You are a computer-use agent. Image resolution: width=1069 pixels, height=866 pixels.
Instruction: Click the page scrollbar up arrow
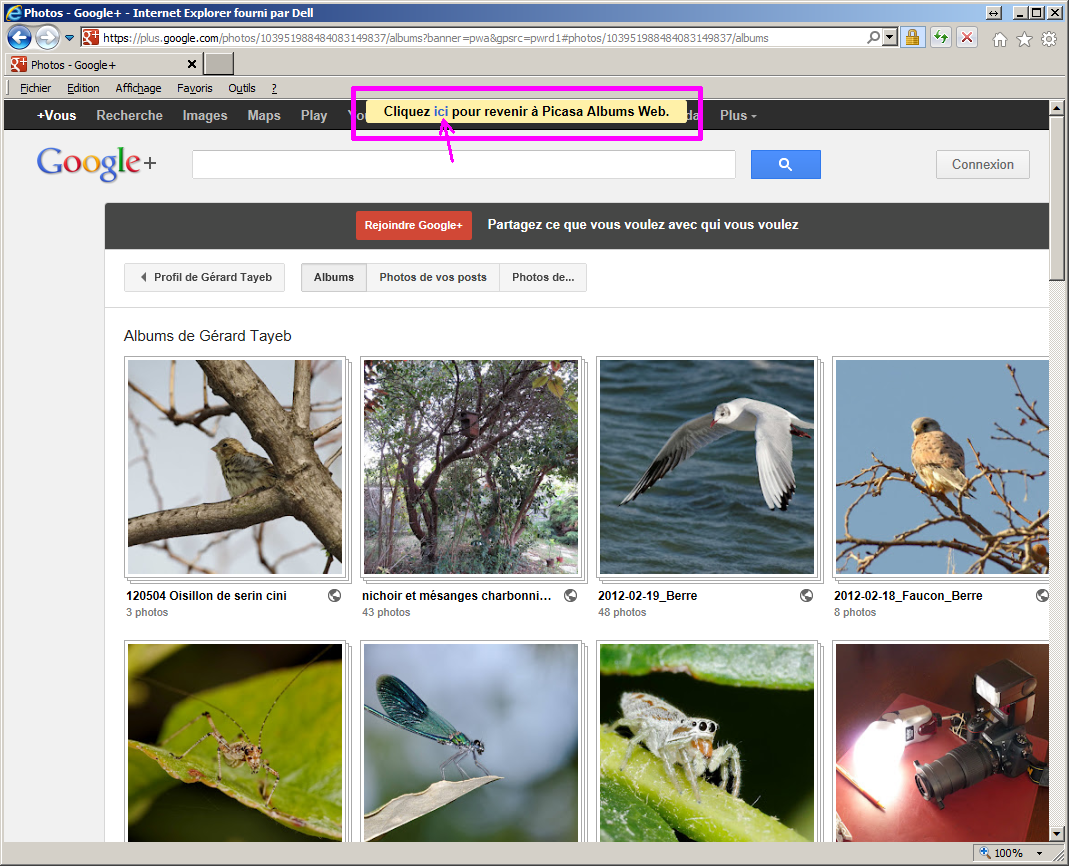pos(1057,108)
